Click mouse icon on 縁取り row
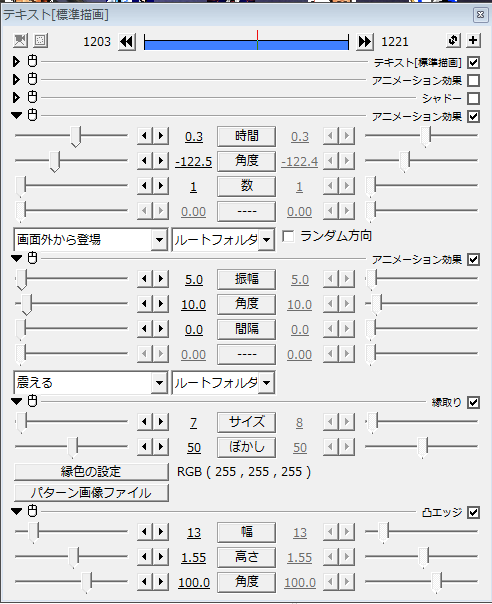This screenshot has width=492, height=604. click(33, 401)
